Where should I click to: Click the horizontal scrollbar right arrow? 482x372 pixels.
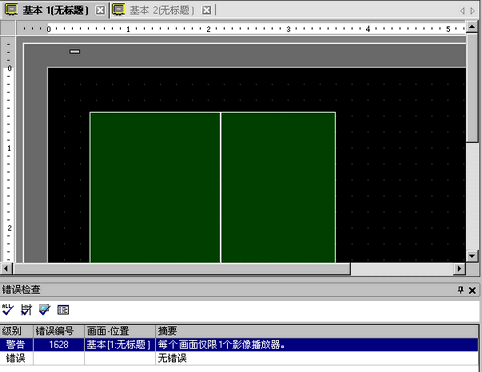[x=460, y=268]
